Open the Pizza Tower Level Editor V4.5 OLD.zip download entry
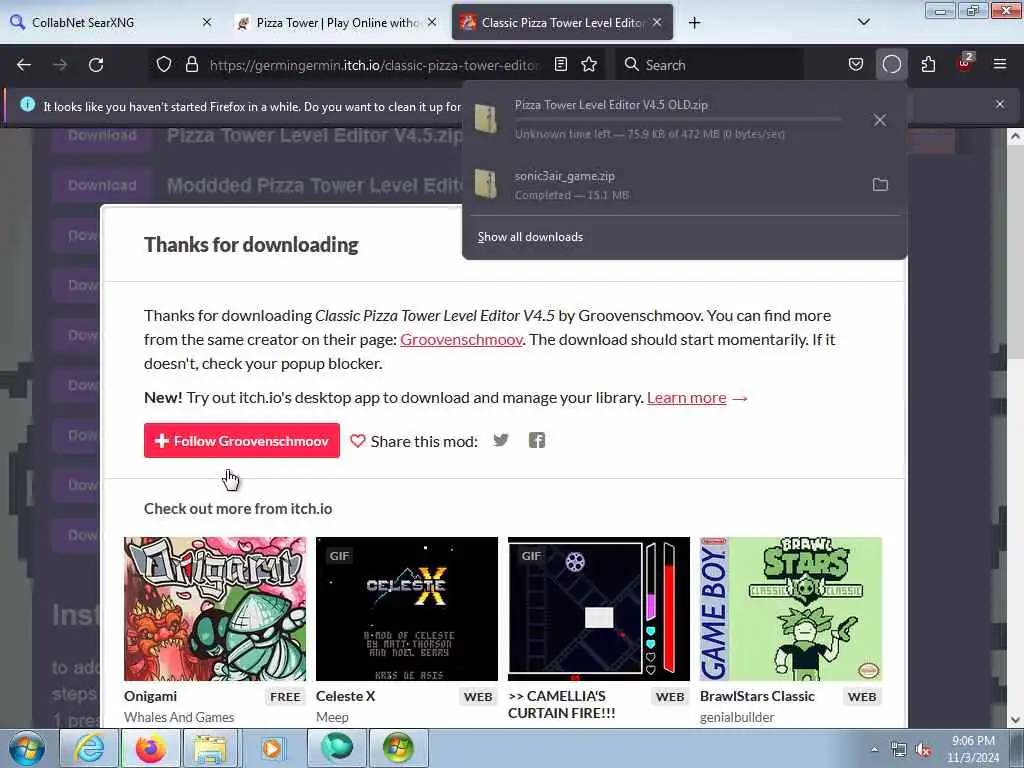The height and width of the screenshot is (768, 1024). [660, 120]
